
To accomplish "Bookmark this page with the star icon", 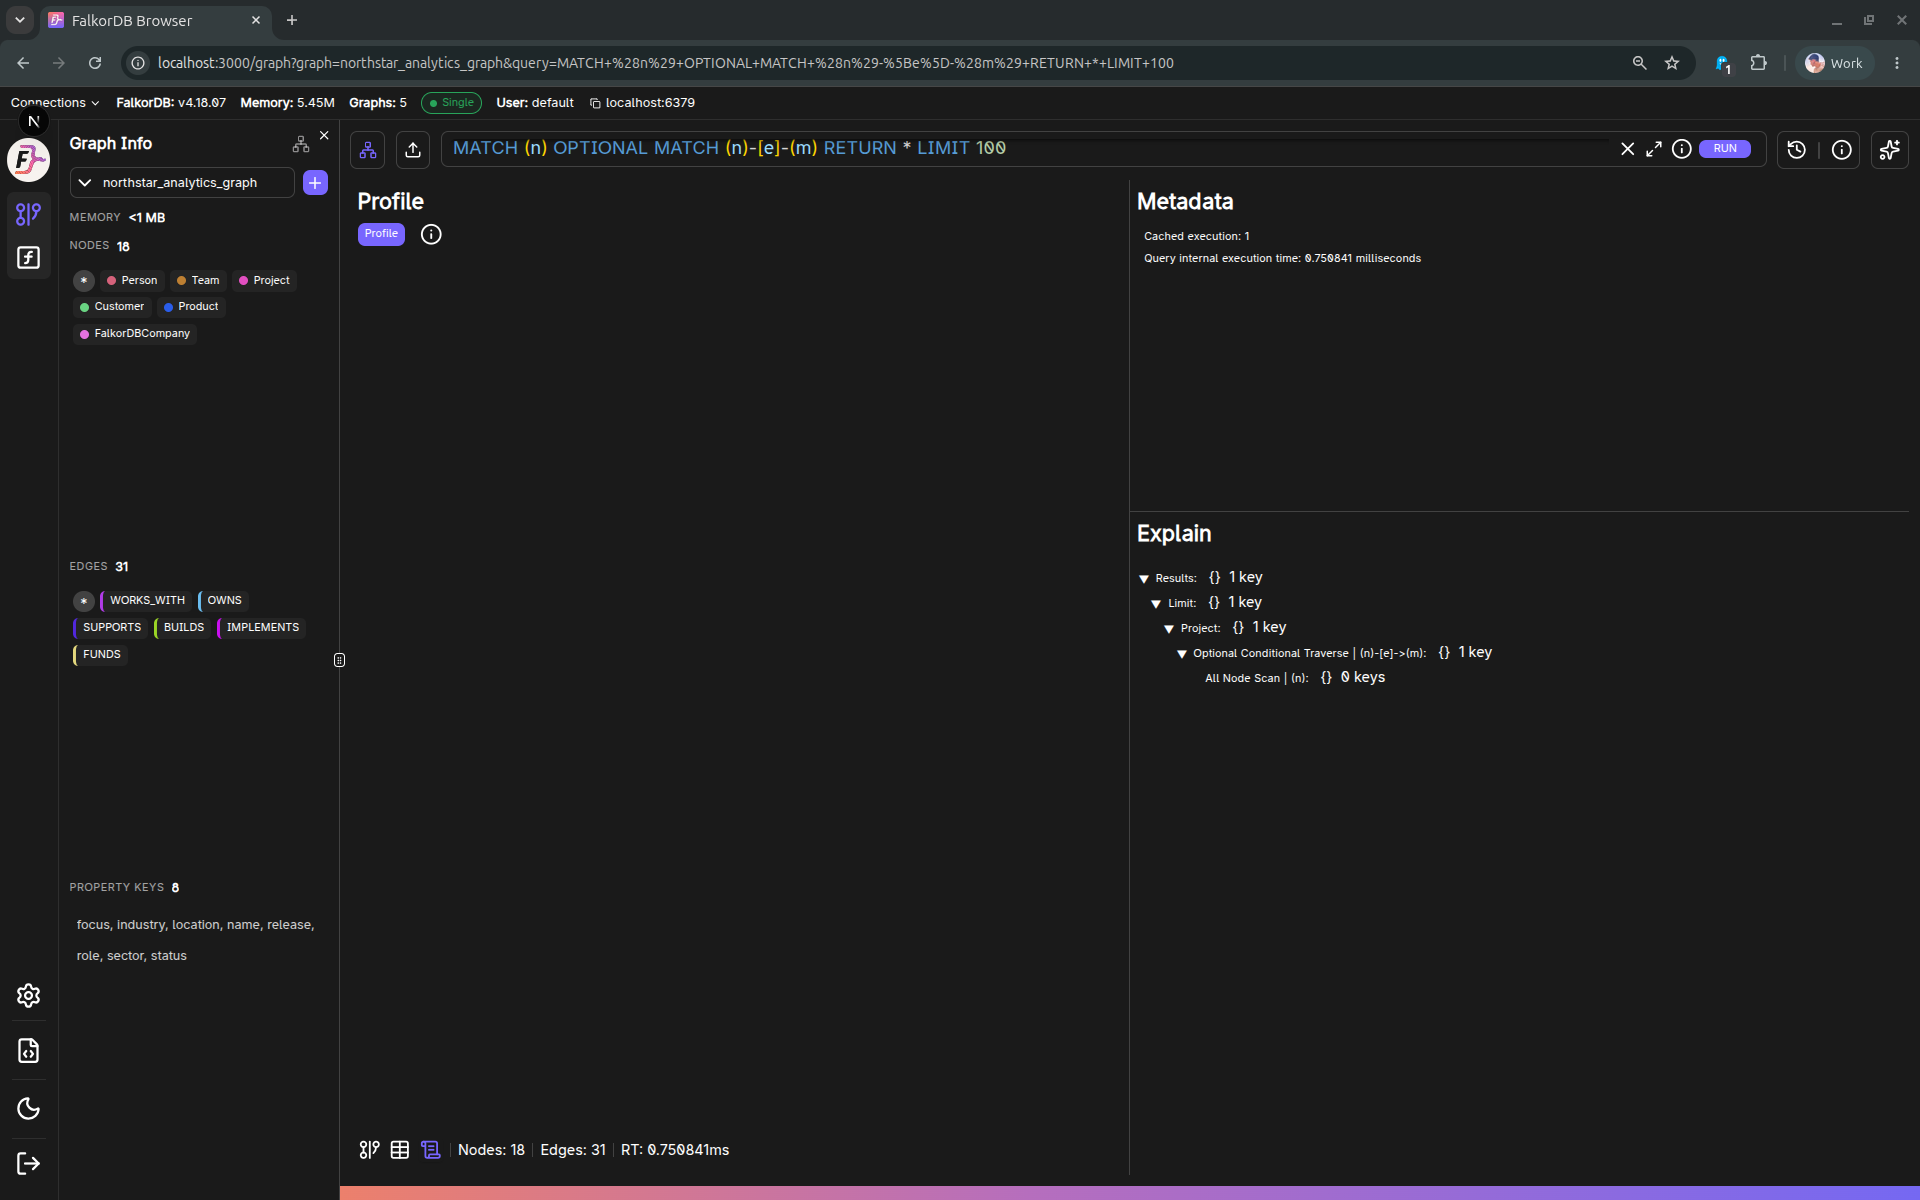I will [x=1672, y=63].
